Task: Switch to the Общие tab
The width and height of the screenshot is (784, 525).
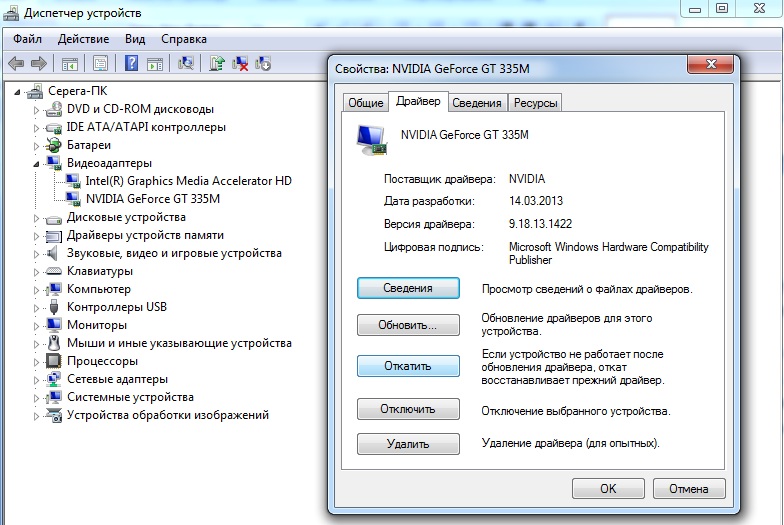Action: coord(366,102)
